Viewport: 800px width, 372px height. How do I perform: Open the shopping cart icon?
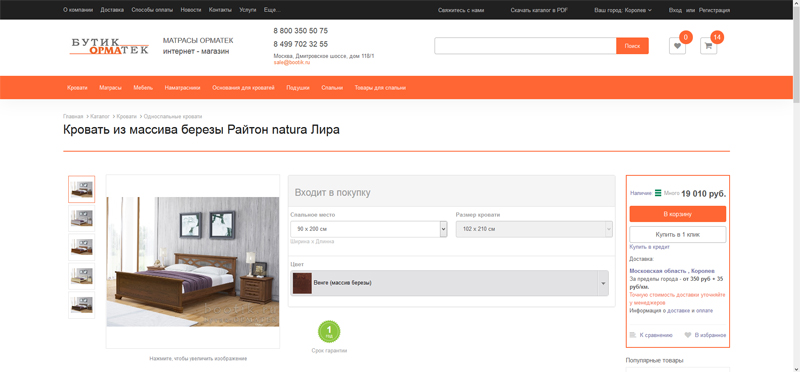[x=708, y=45]
